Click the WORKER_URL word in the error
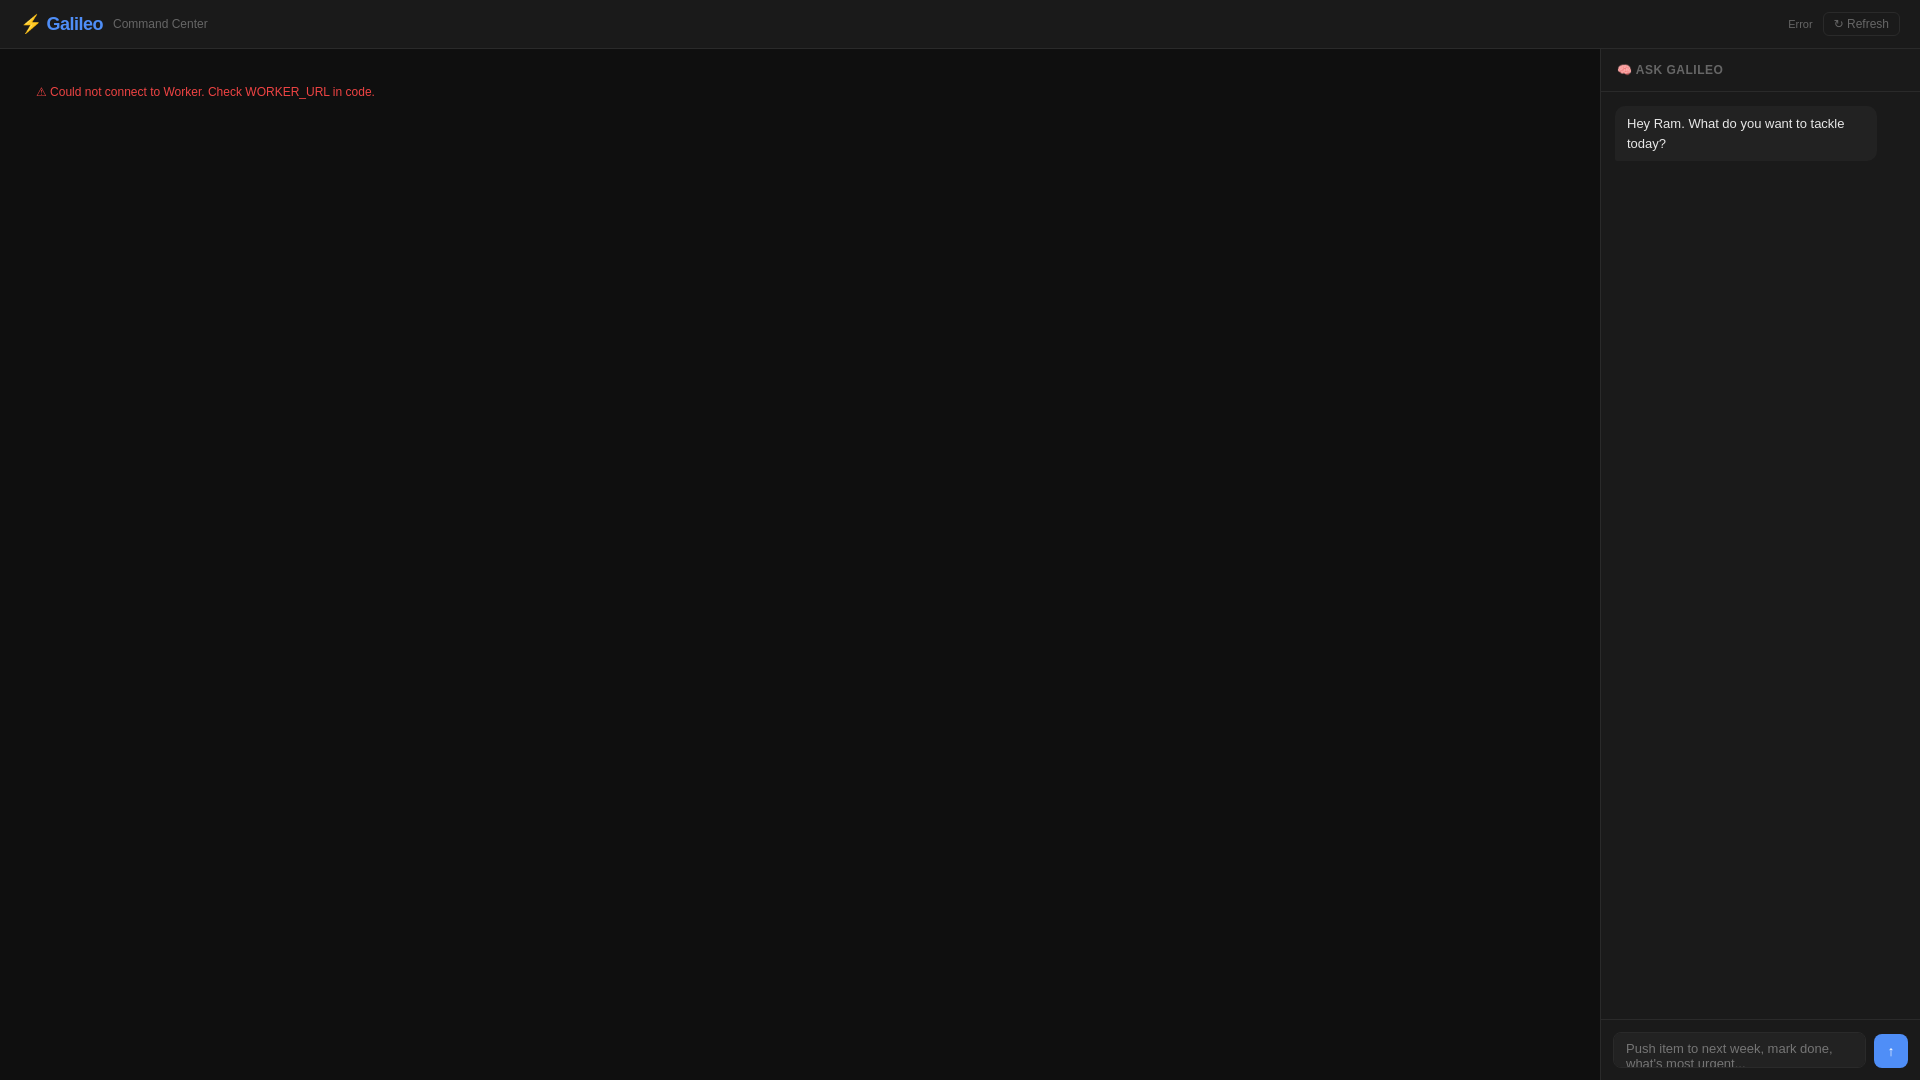Viewport: 1920px width, 1080px height. (287, 92)
